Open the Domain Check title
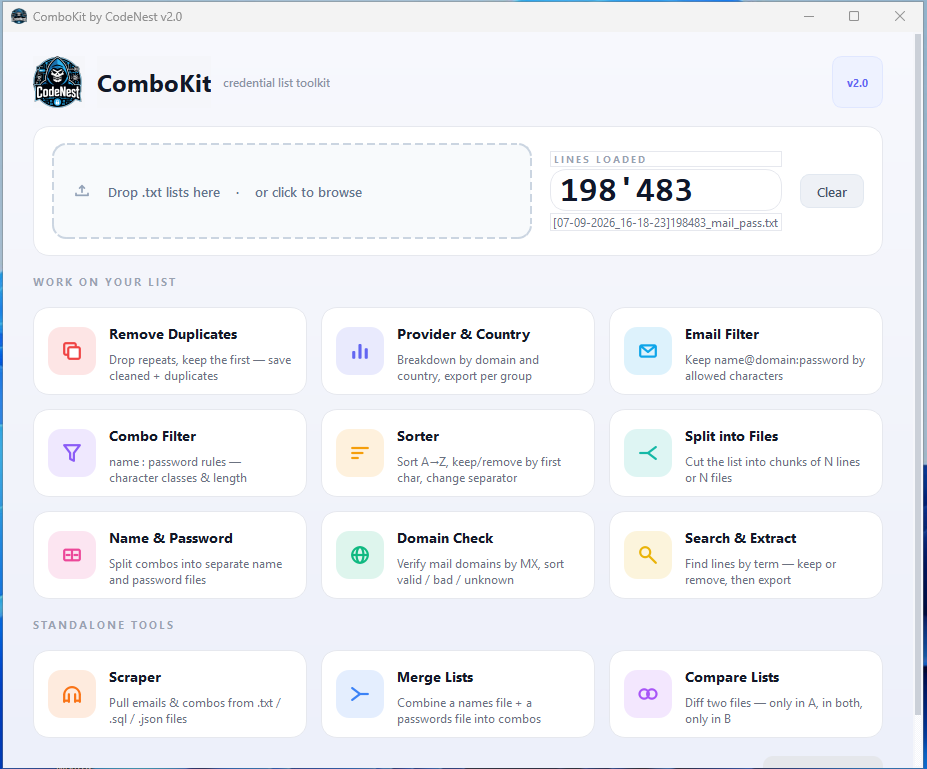Screen dimensions: 927x769 click(x=445, y=538)
